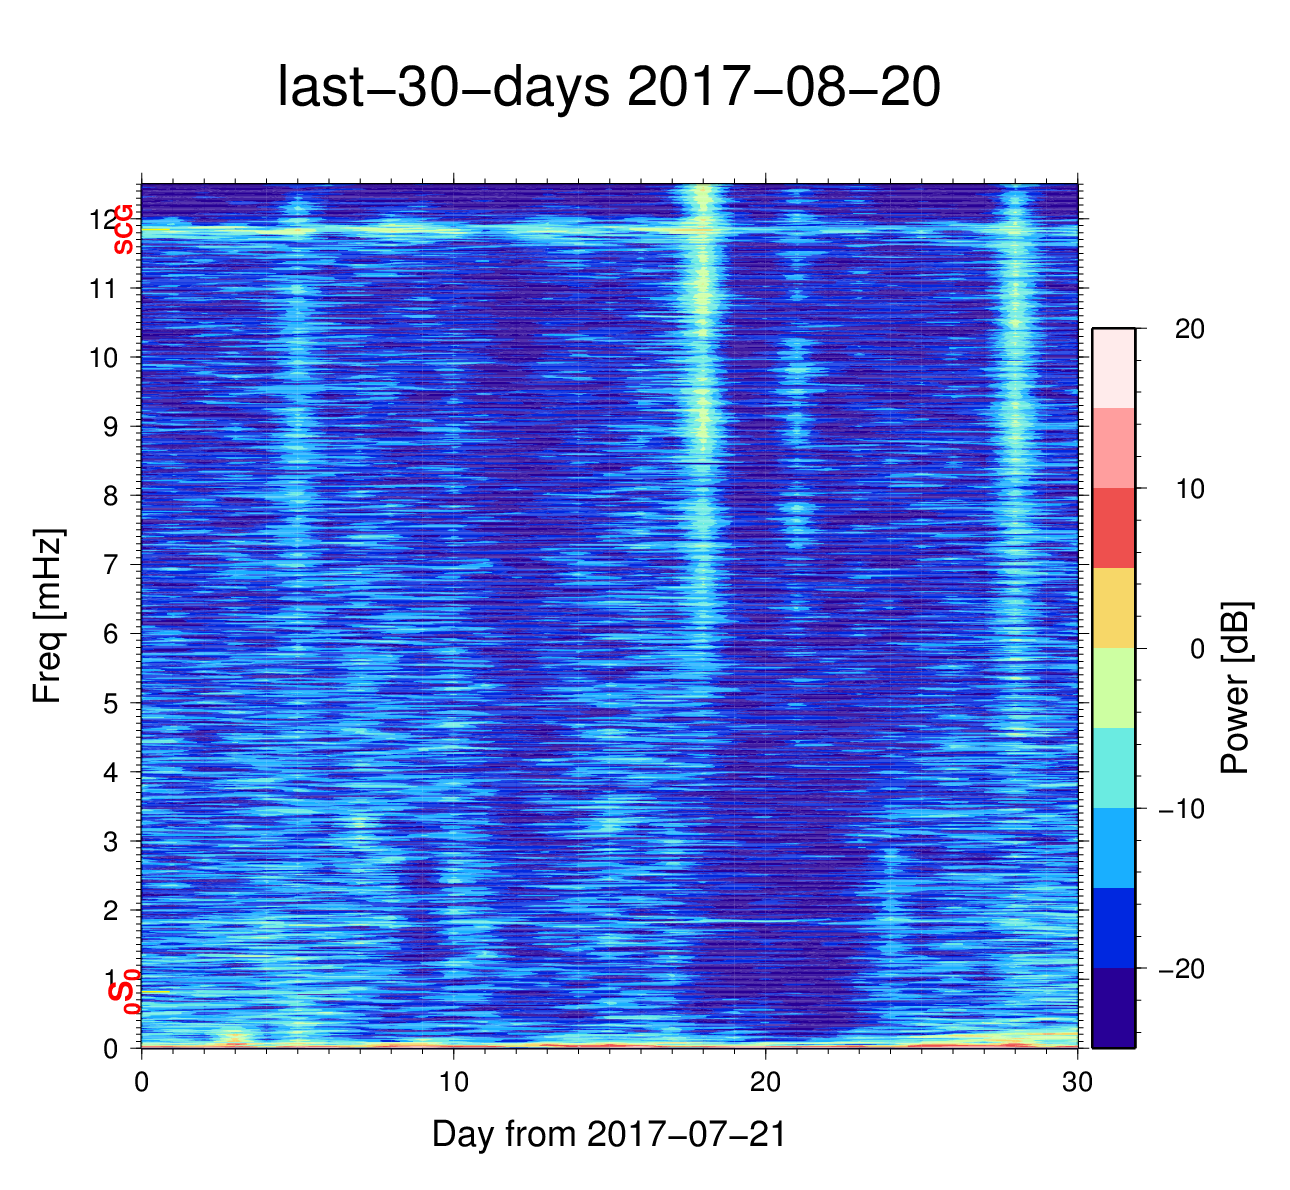The height and width of the screenshot is (1190, 1290).
Task: Click the red 'SCG' marker label
Action: 123,229
